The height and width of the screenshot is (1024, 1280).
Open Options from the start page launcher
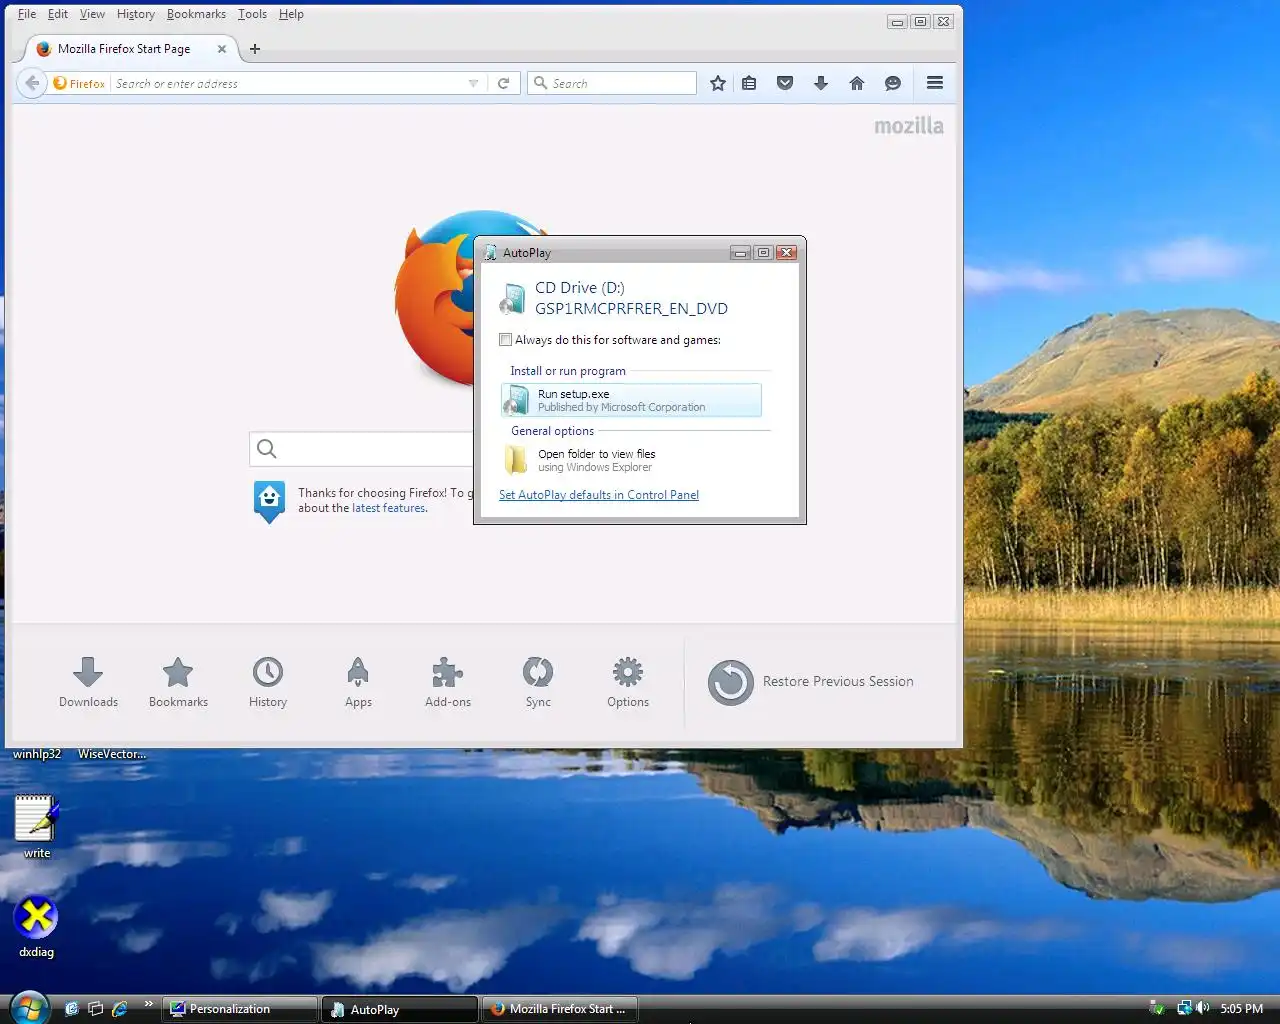(628, 682)
